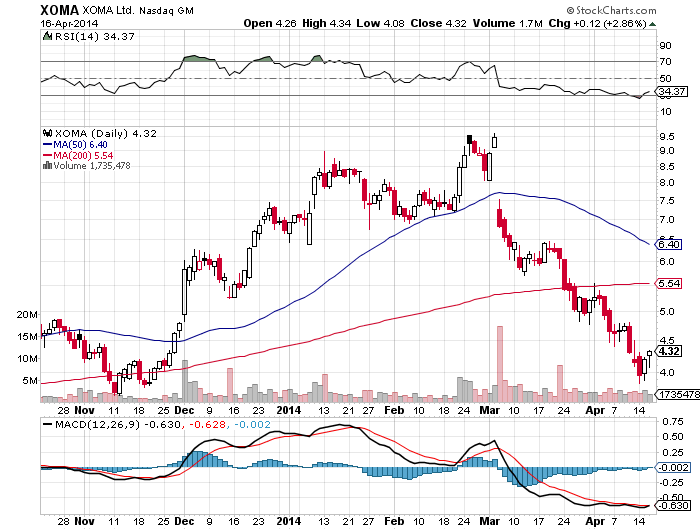Click the 4.32 last price tag
This screenshot has height=530, width=700.
point(668,351)
